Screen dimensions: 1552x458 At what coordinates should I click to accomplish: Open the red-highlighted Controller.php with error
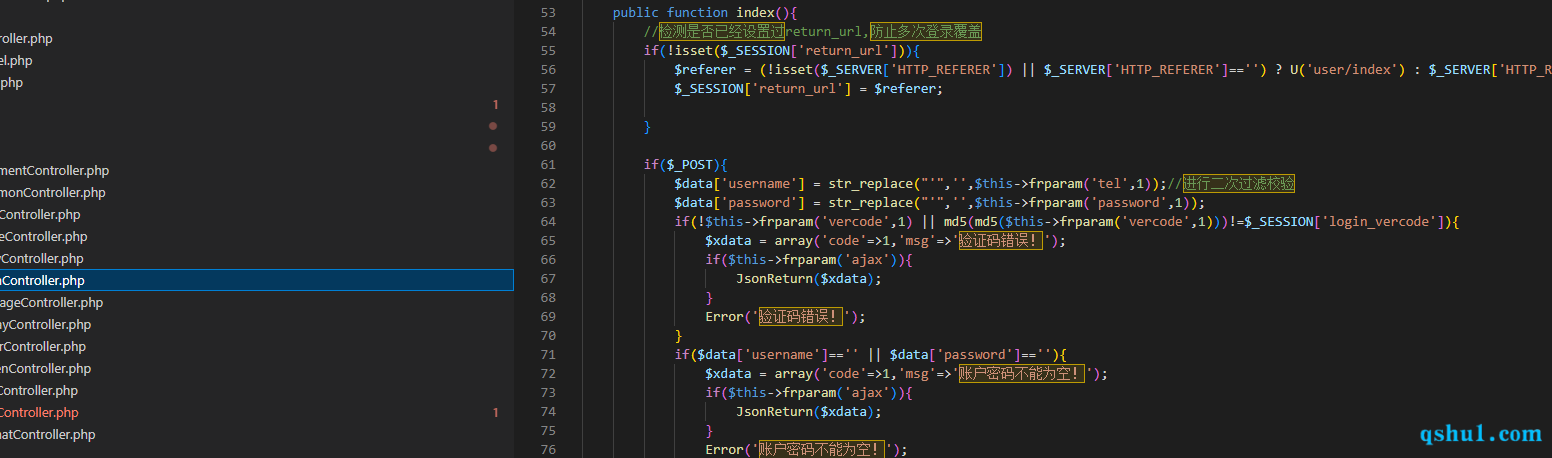pos(39,413)
